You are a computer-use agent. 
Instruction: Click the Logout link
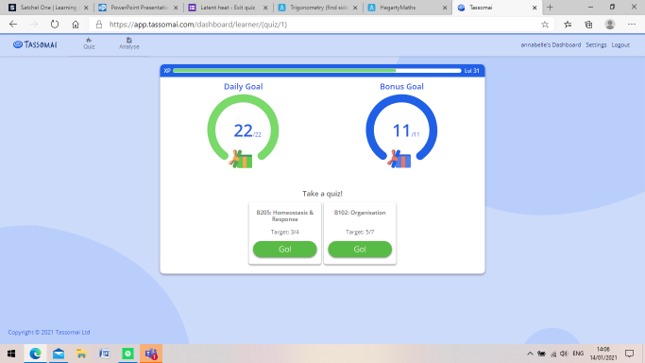pos(620,44)
